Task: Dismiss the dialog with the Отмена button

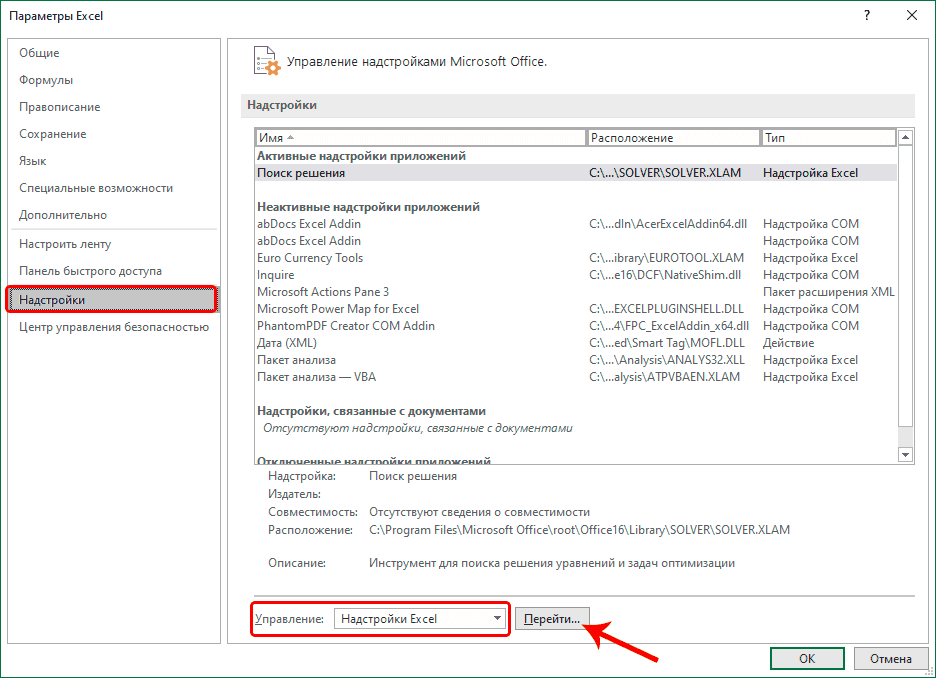Action: [890, 658]
